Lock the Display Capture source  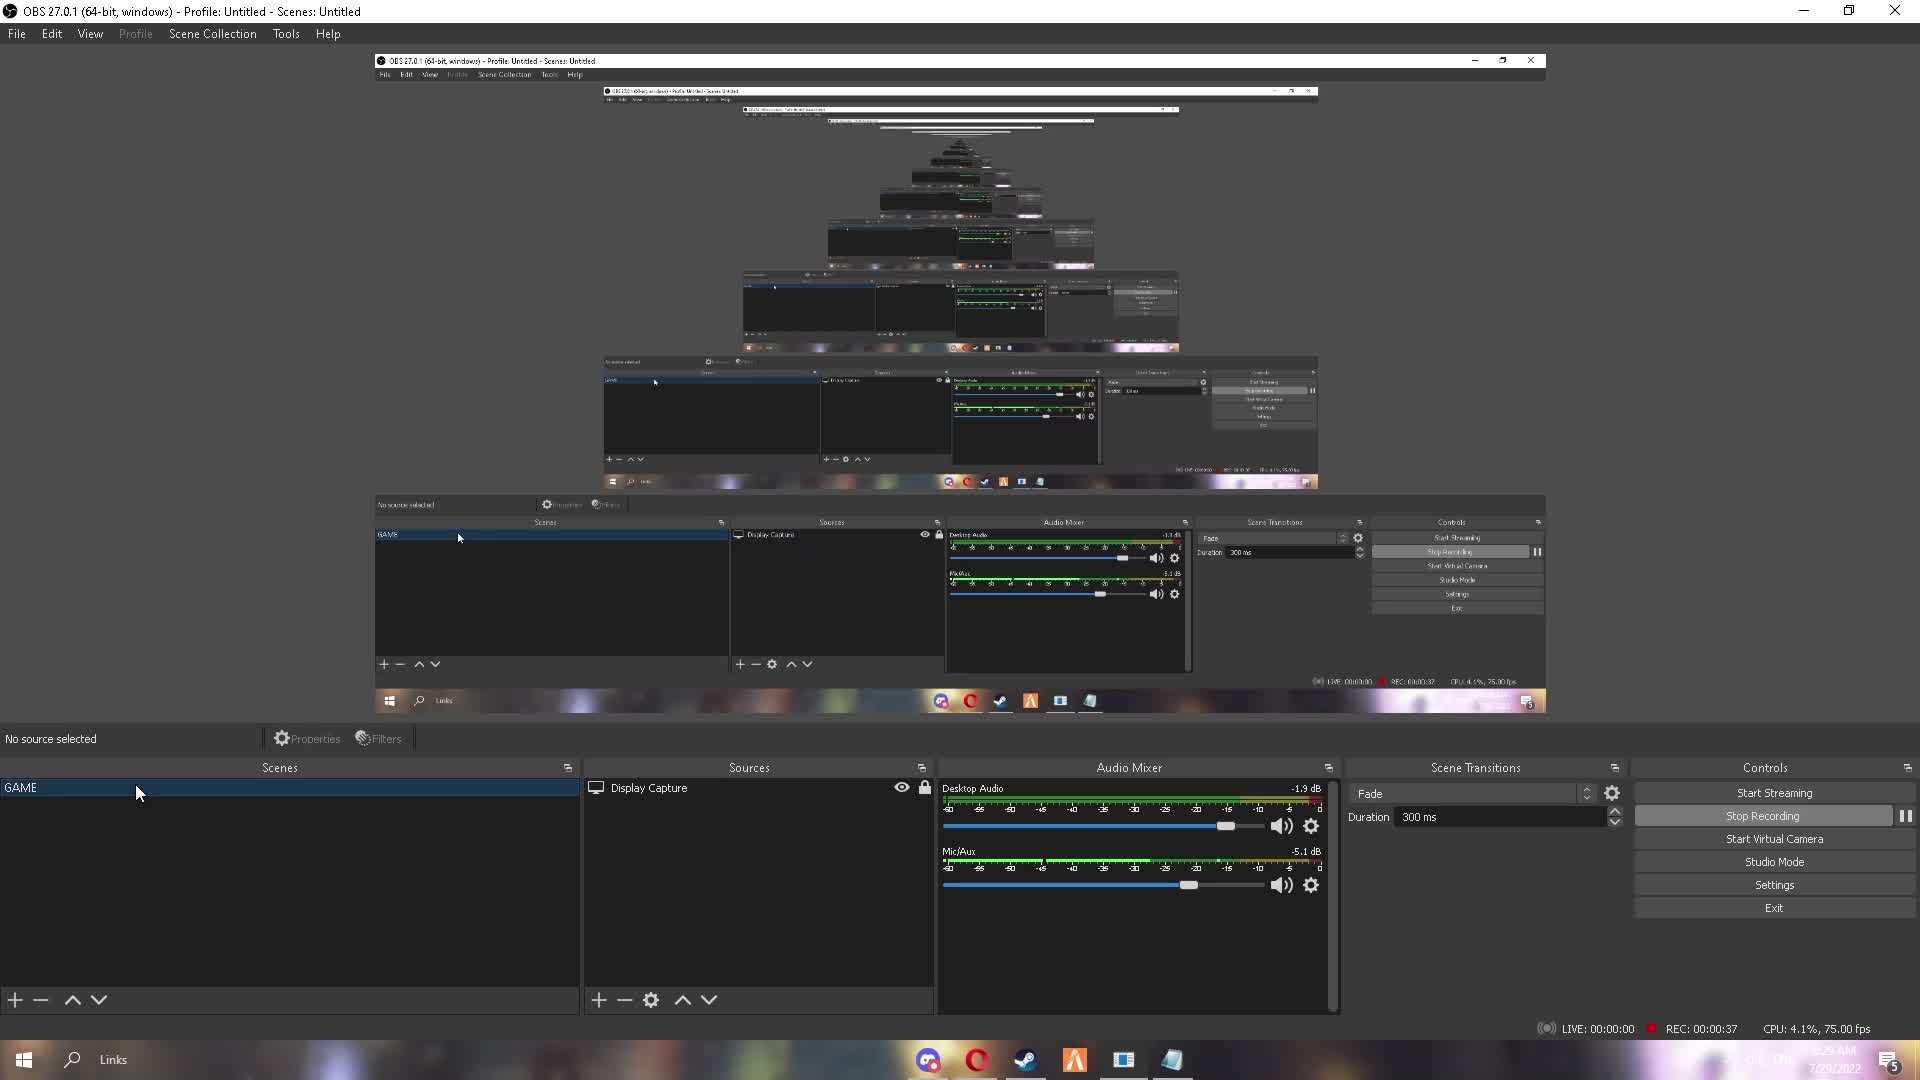coord(925,788)
